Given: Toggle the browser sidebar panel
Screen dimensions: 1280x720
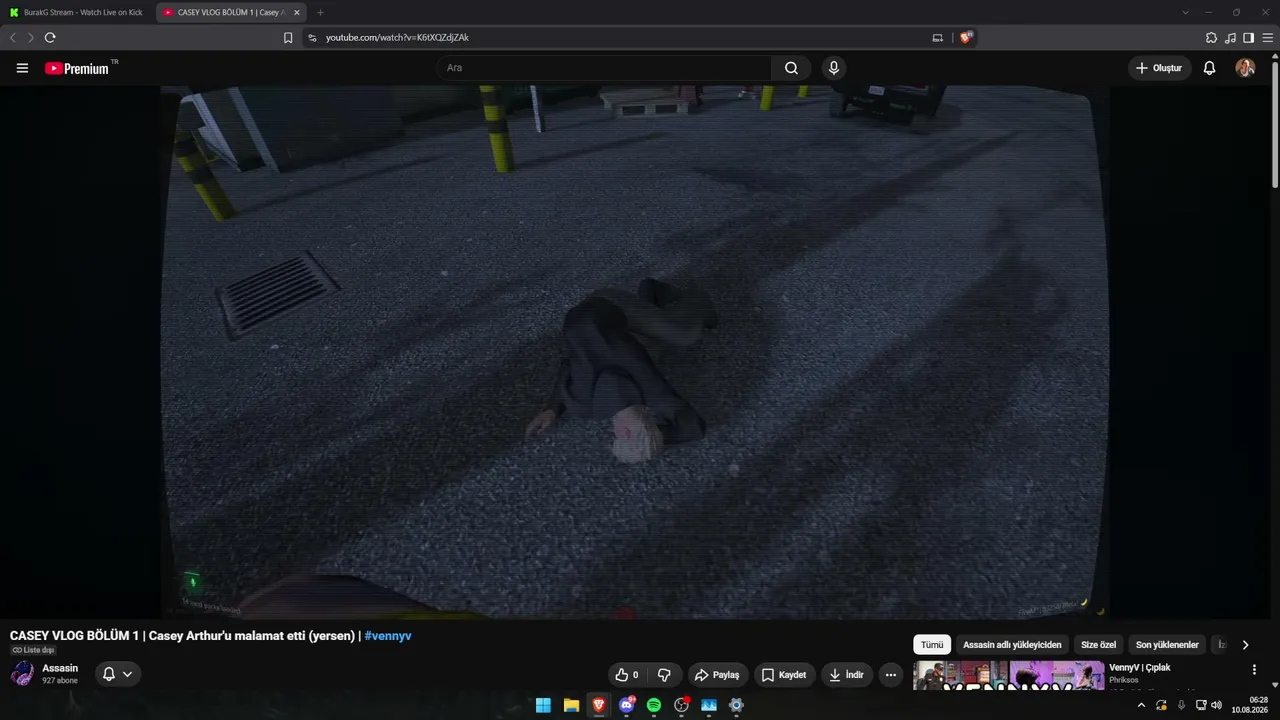Looking at the screenshot, I should click(x=1248, y=37).
